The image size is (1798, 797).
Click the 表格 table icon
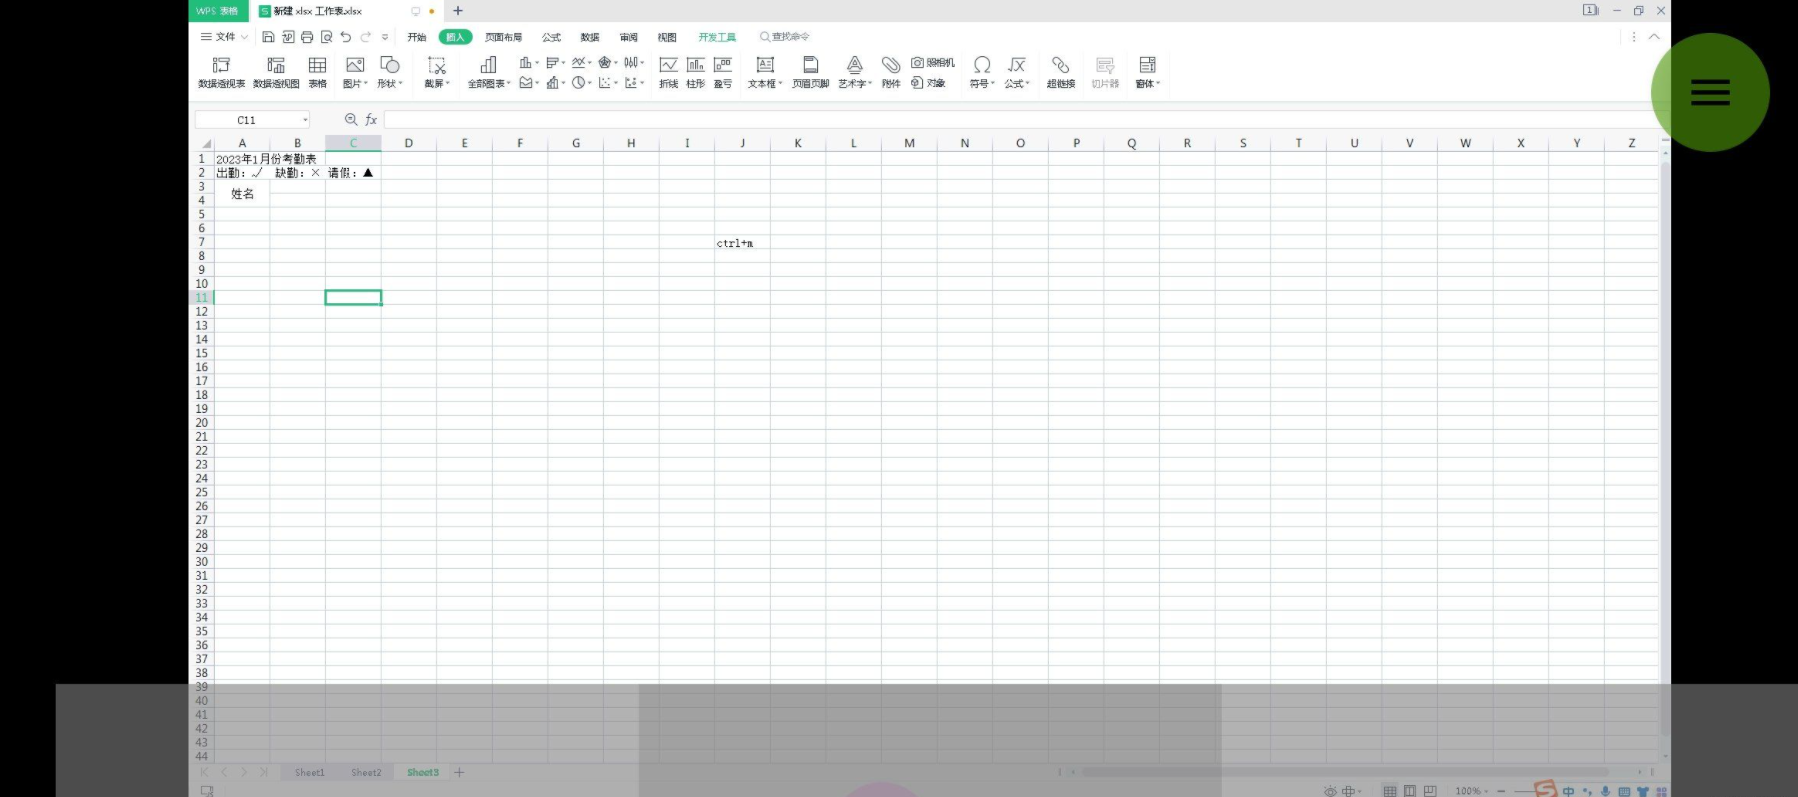tap(317, 72)
